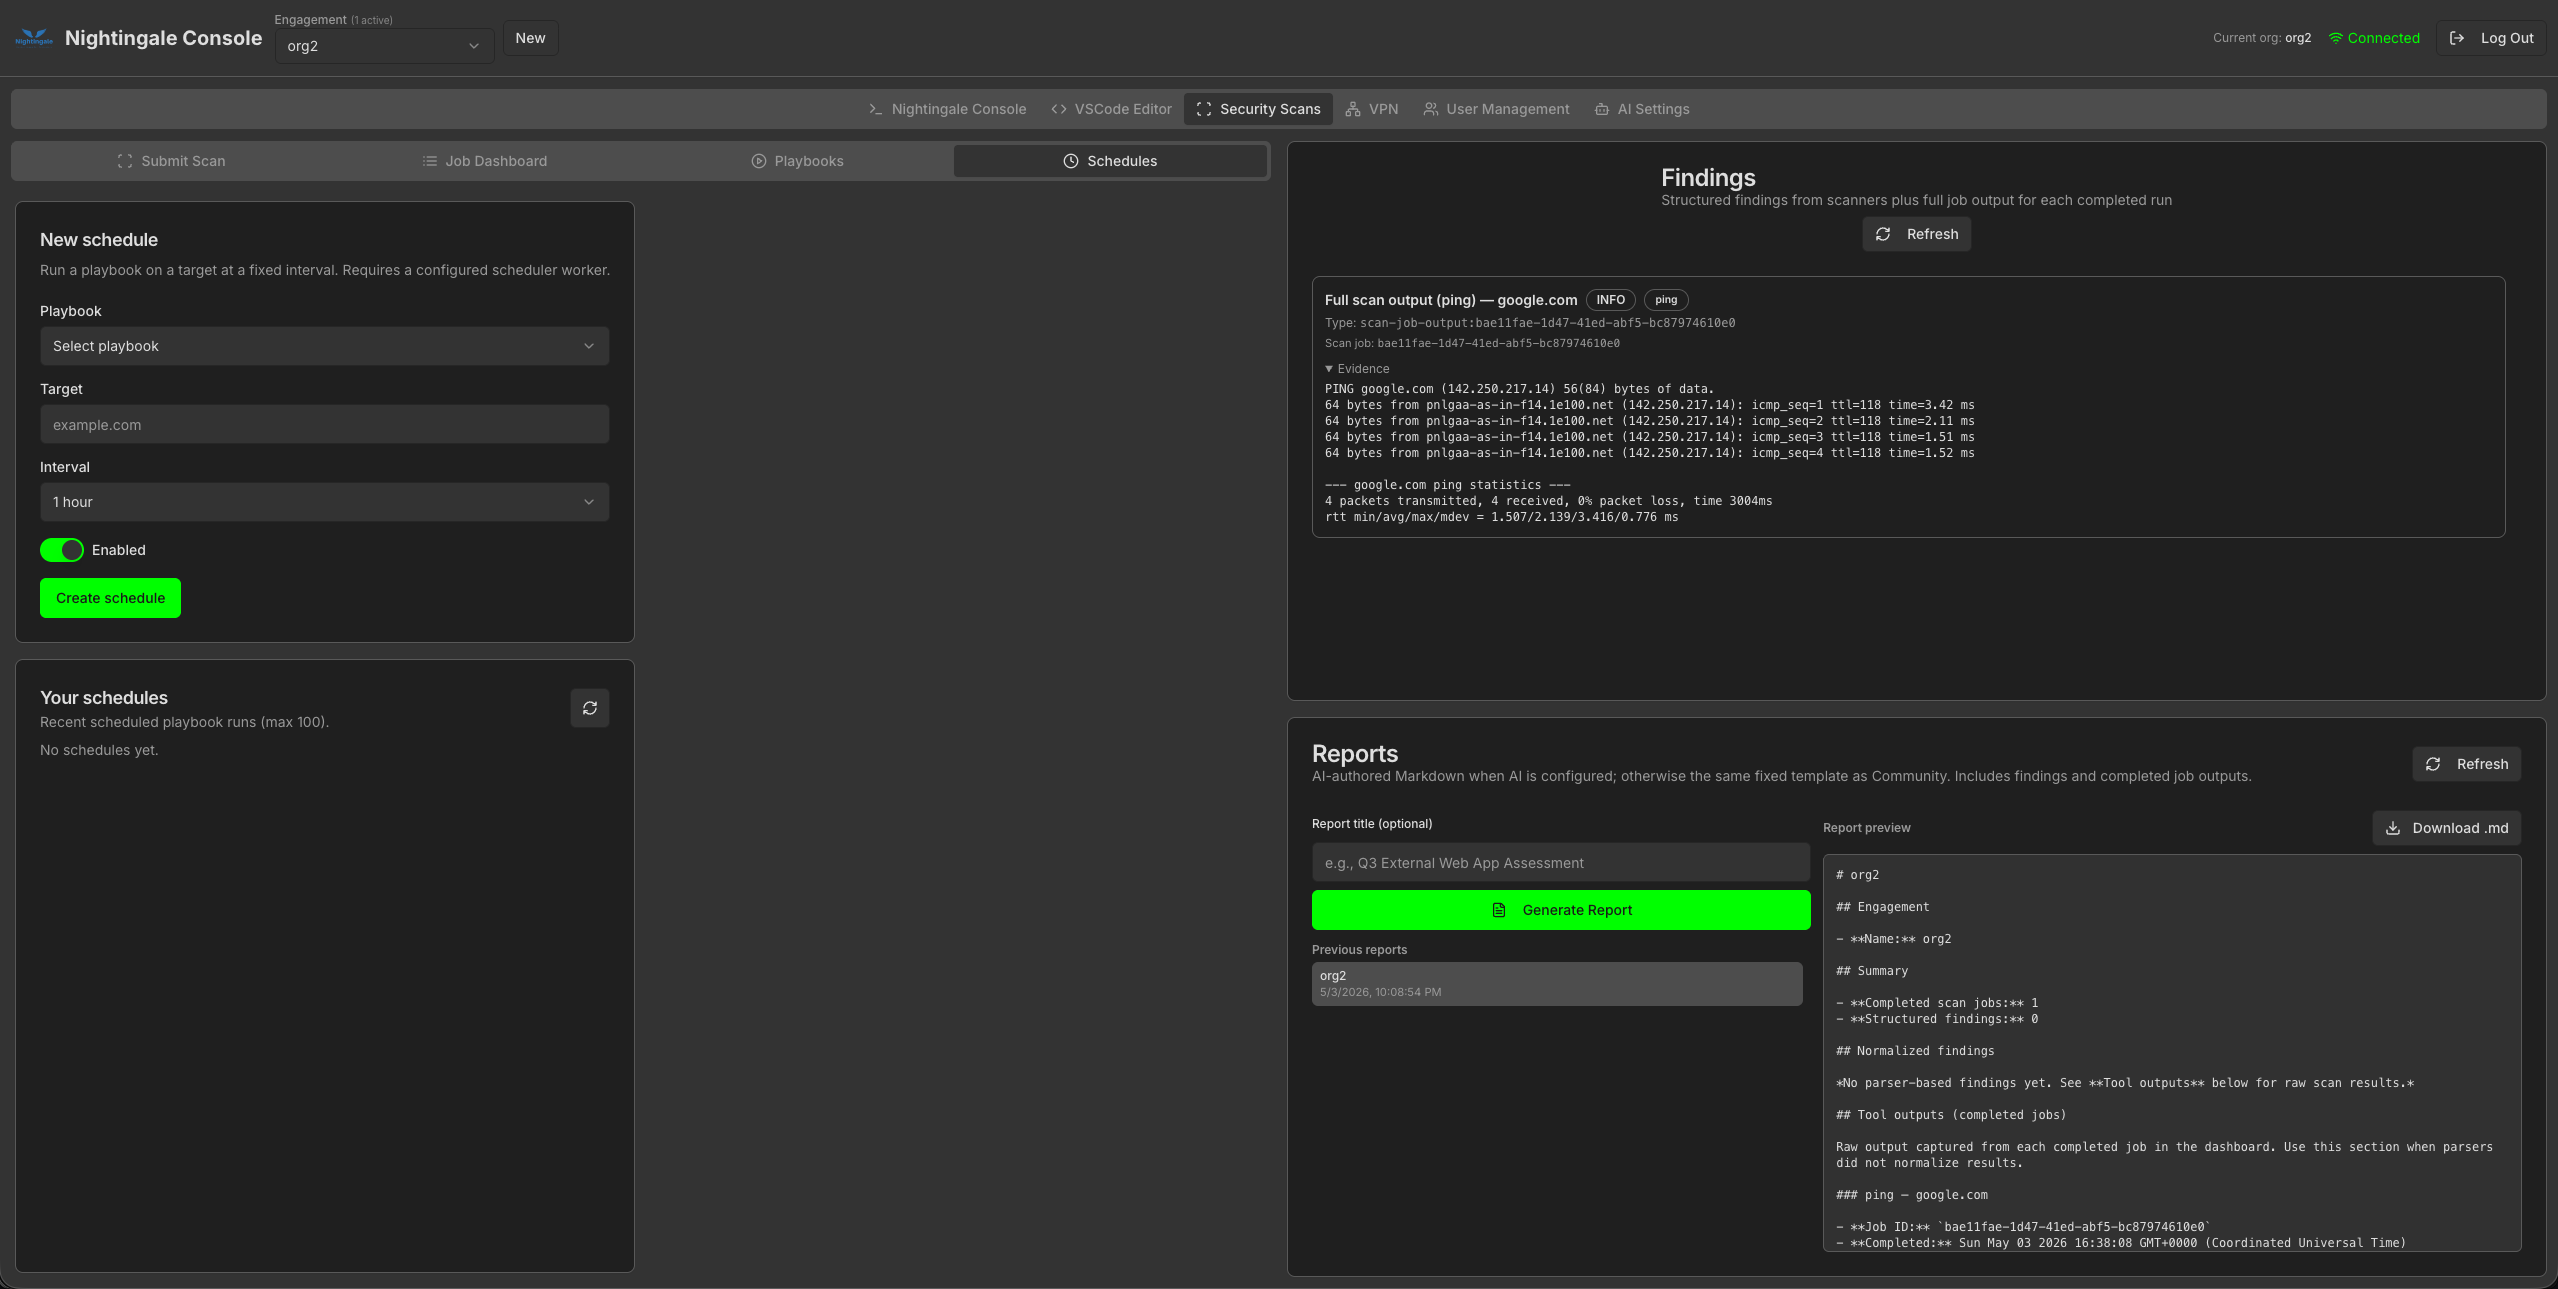Click the users icon on User Management tab
The width and height of the screenshot is (2558, 1289).
[1431, 109]
